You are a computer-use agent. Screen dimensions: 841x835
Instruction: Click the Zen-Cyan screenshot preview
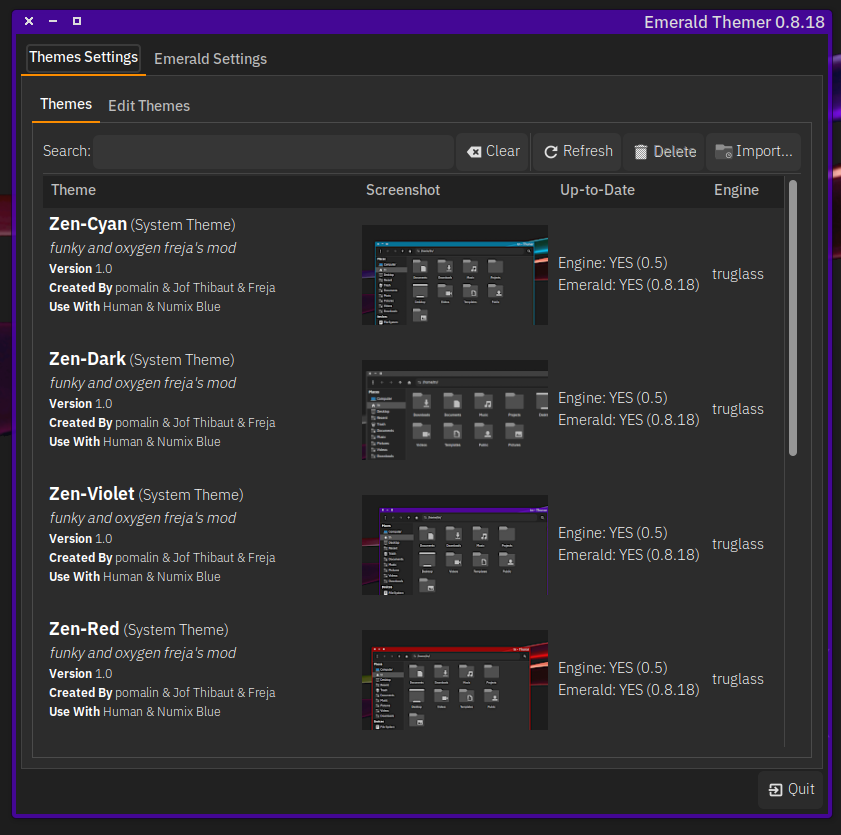pos(455,275)
